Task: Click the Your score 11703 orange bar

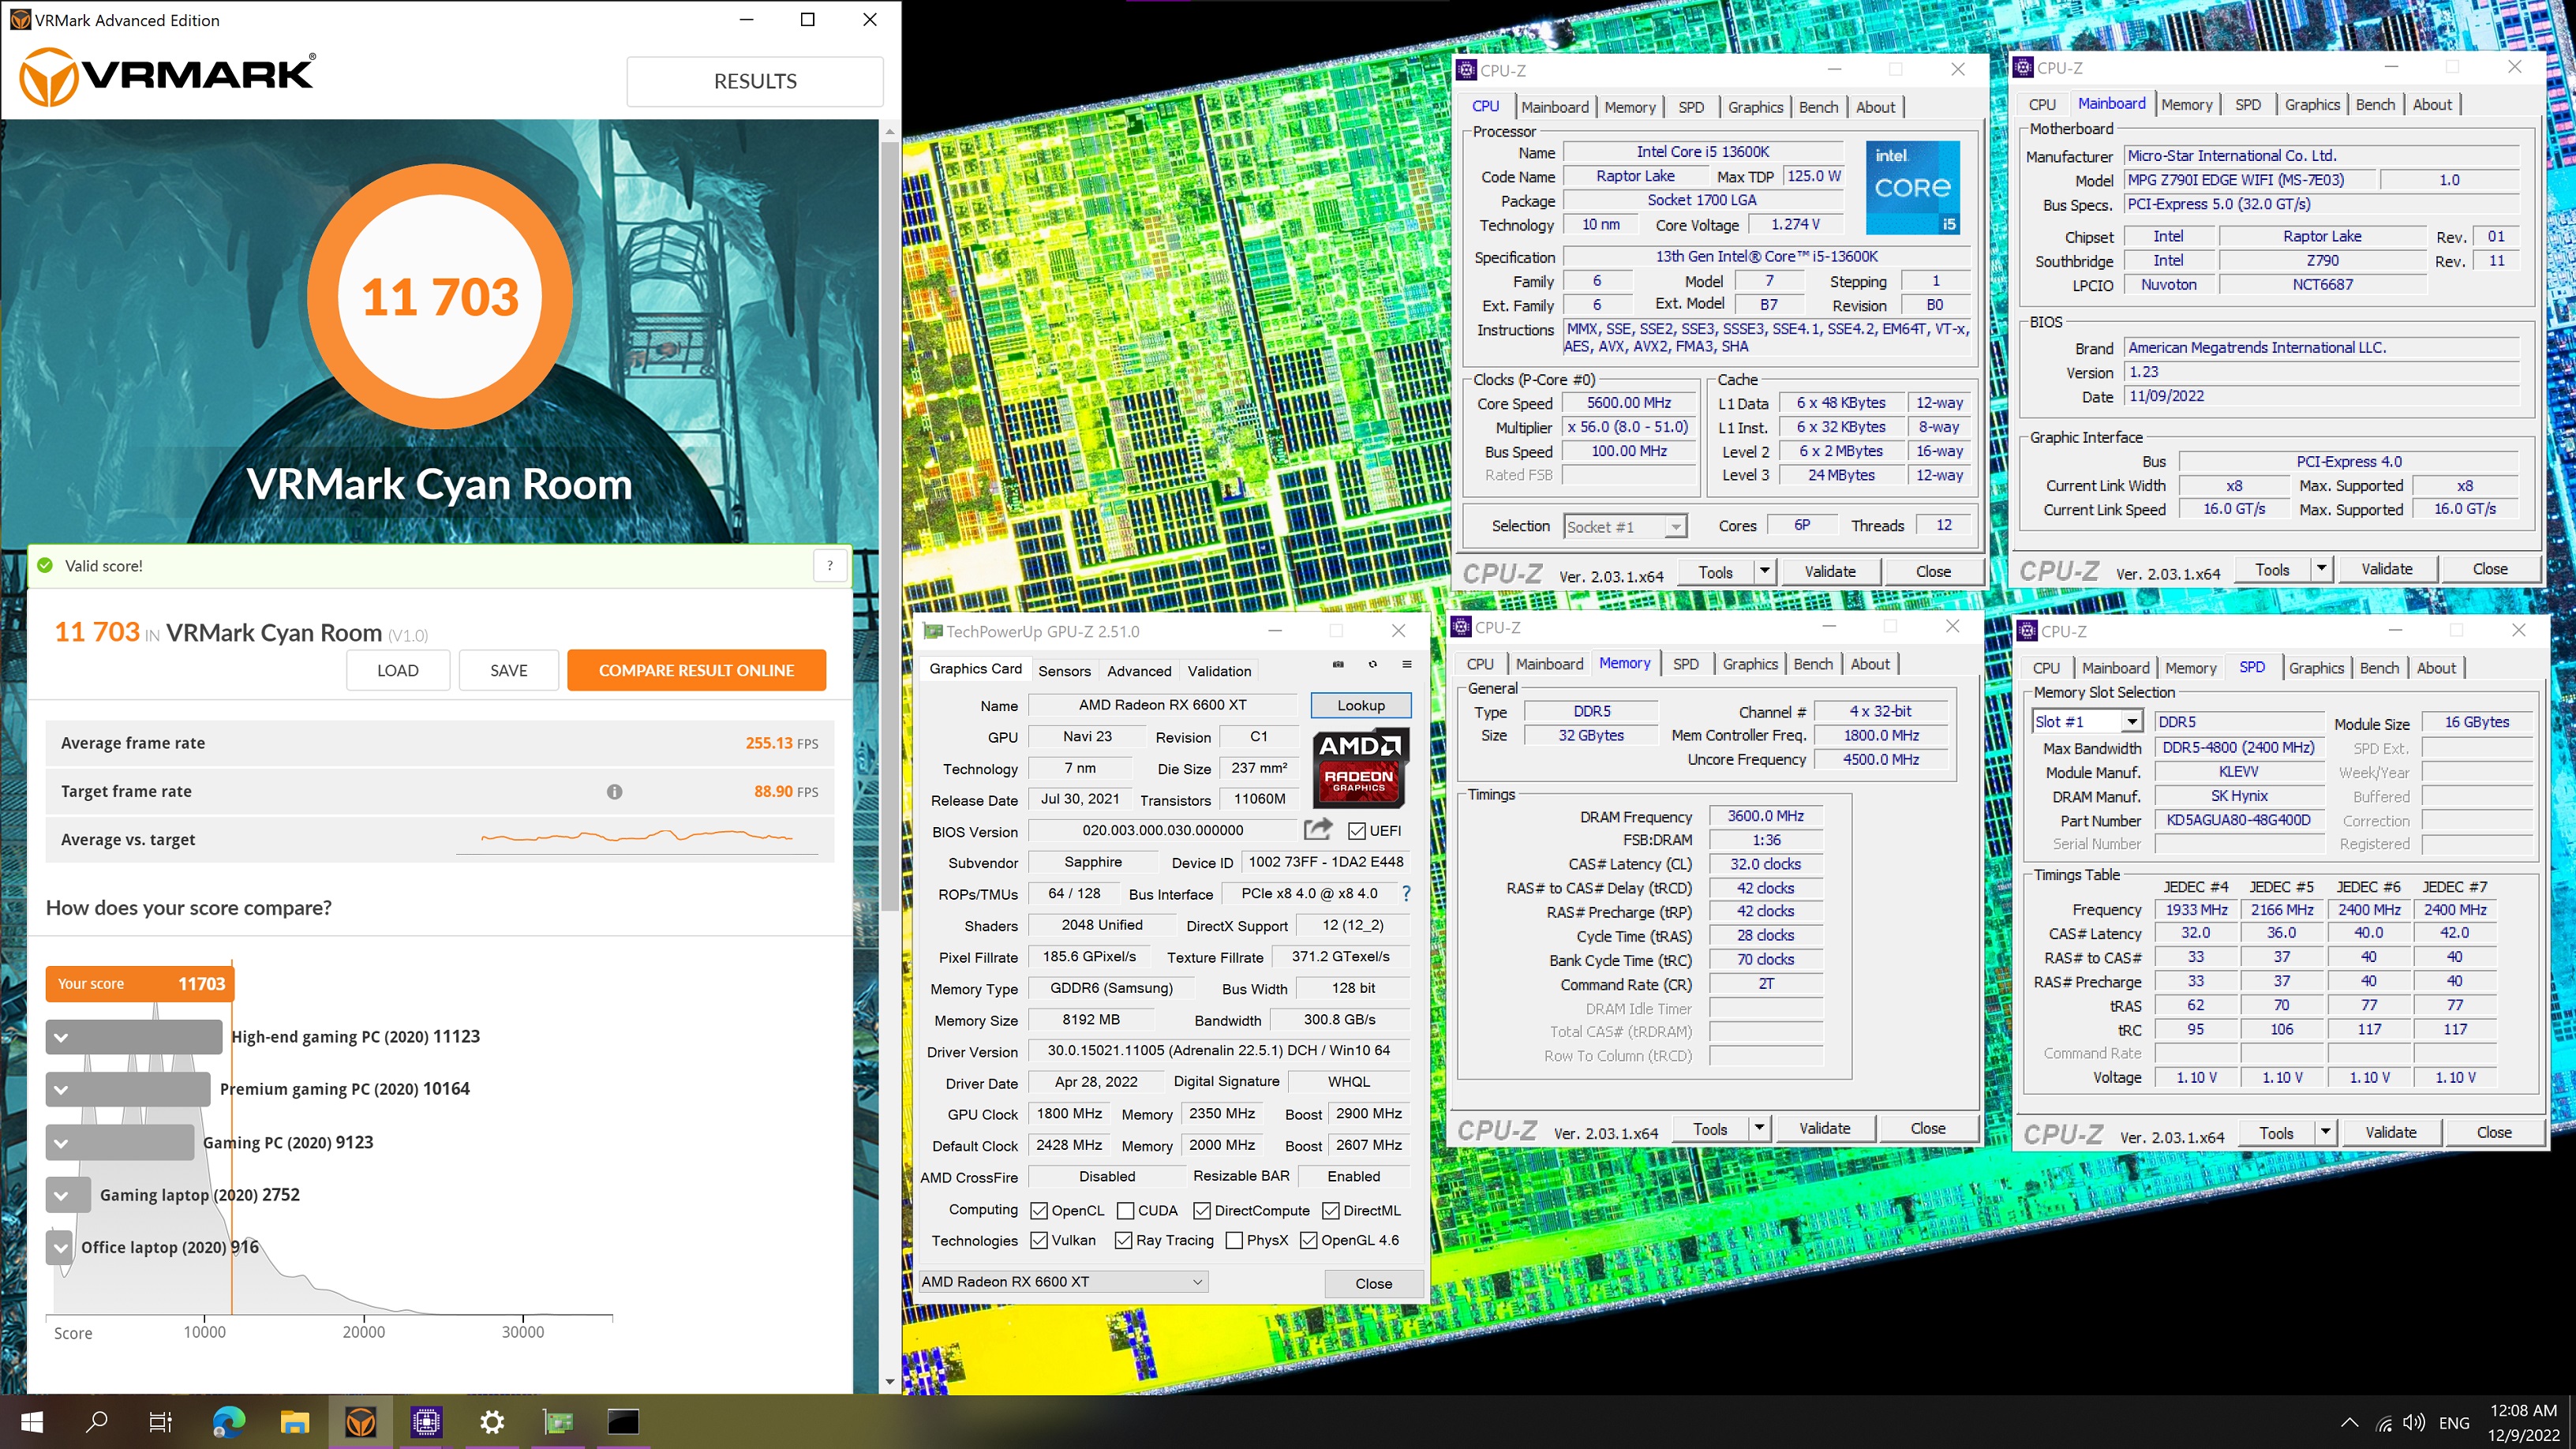Action: click(x=140, y=984)
